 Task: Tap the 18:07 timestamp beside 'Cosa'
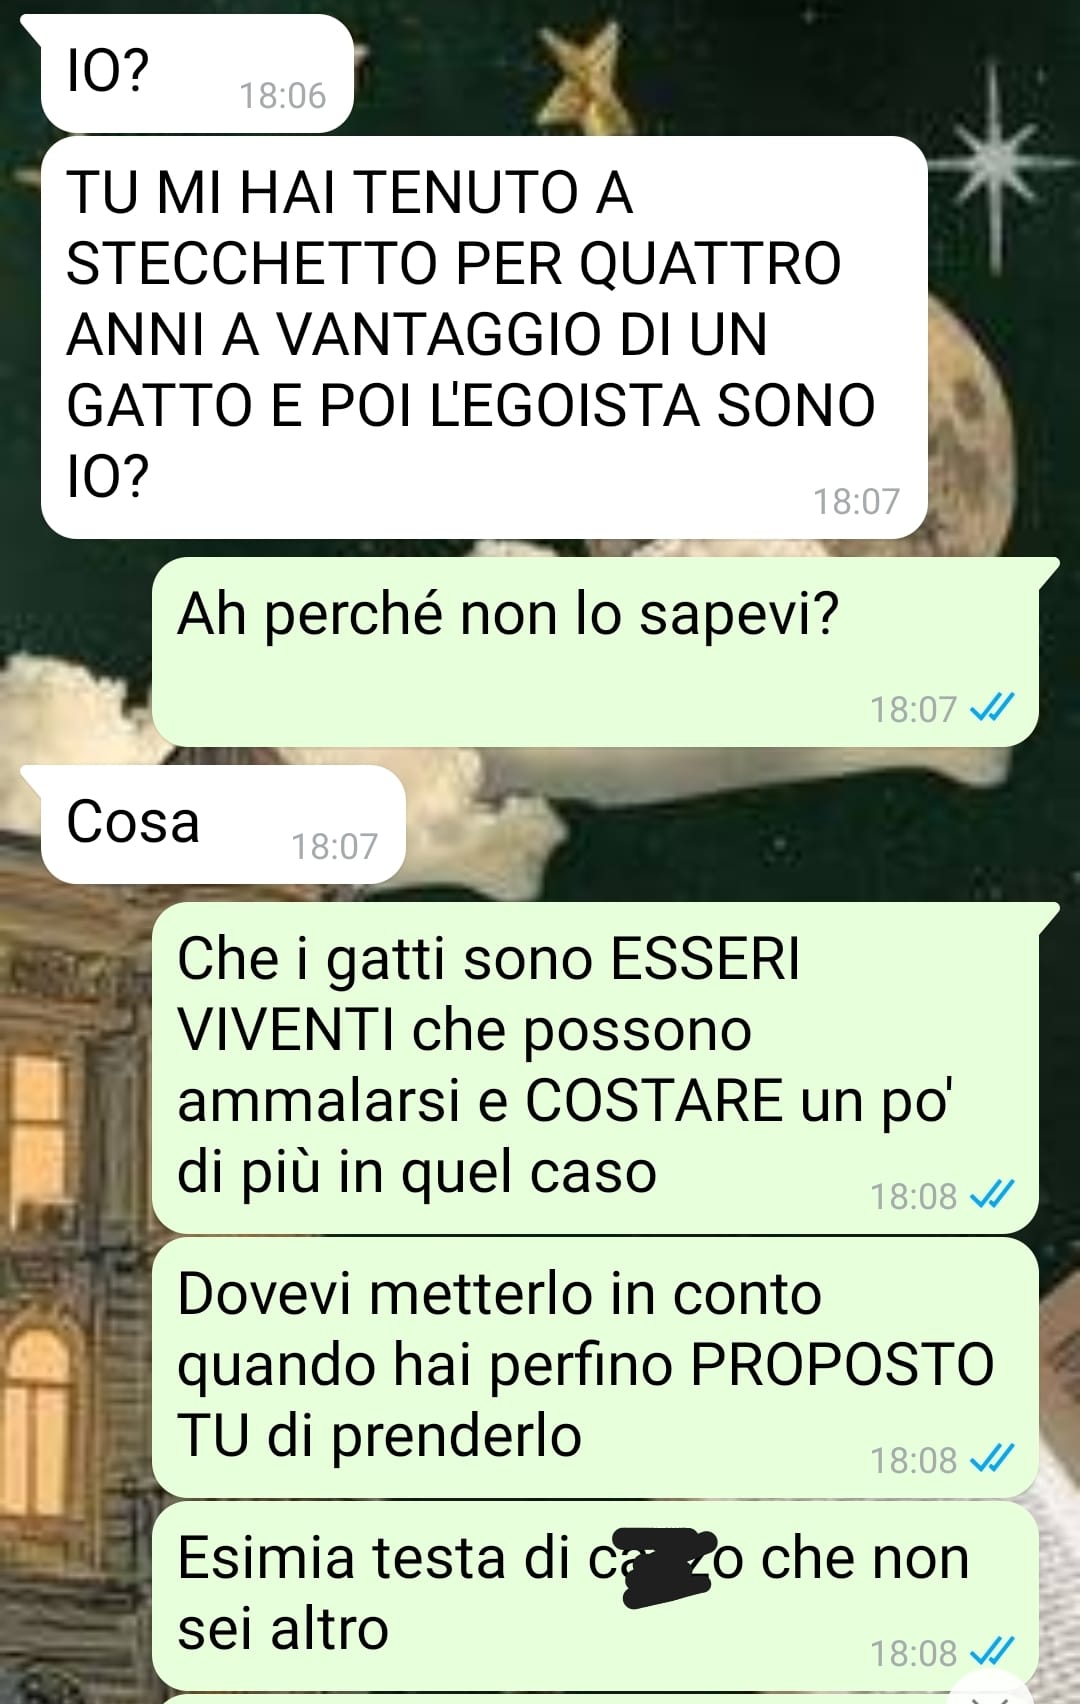[334, 847]
